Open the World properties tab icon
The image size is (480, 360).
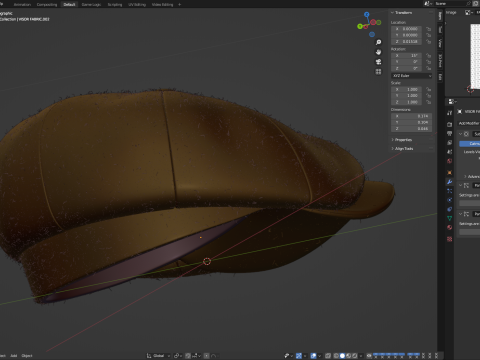[450, 161]
